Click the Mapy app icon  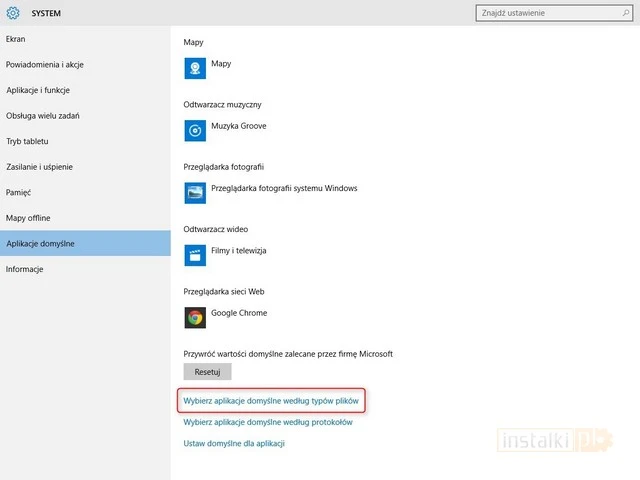point(195,68)
